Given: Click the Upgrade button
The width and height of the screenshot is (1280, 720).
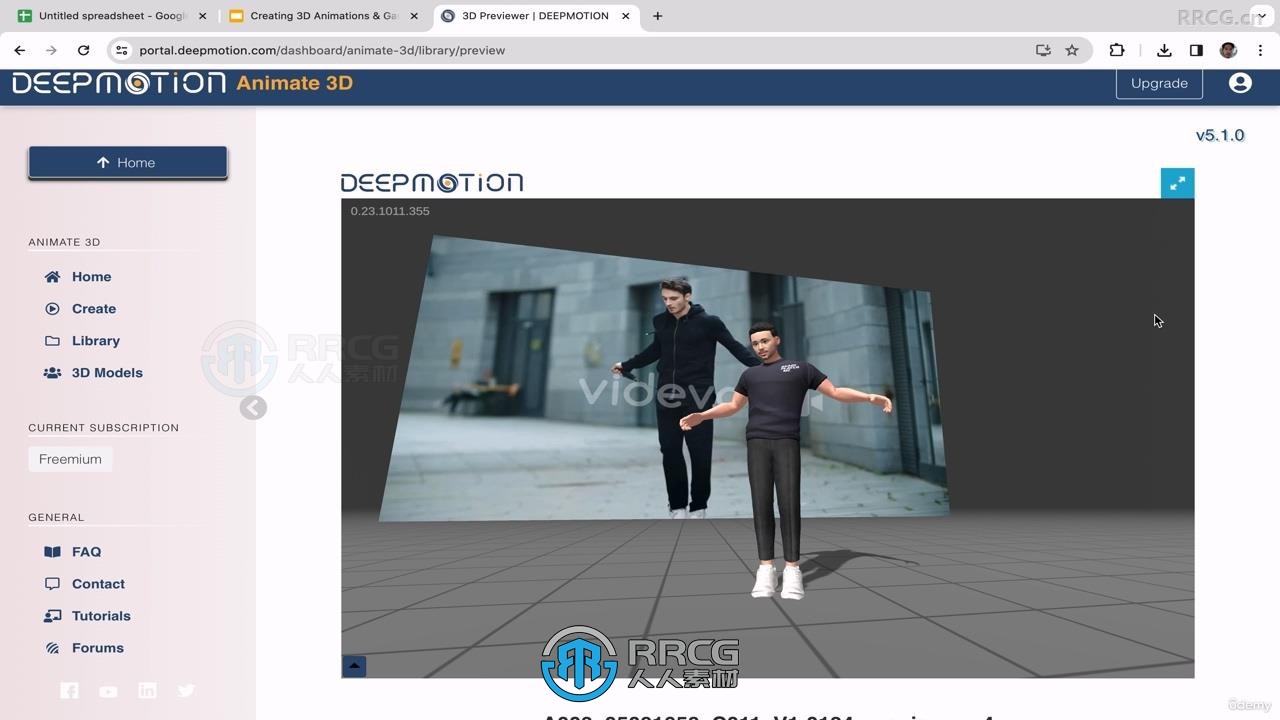Looking at the screenshot, I should click(1159, 83).
